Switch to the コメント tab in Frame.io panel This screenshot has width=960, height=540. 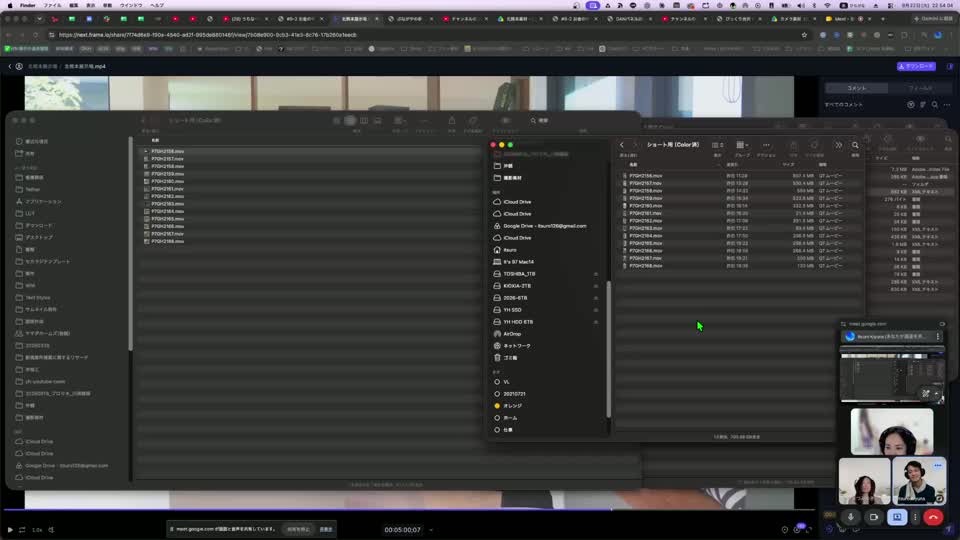857,88
